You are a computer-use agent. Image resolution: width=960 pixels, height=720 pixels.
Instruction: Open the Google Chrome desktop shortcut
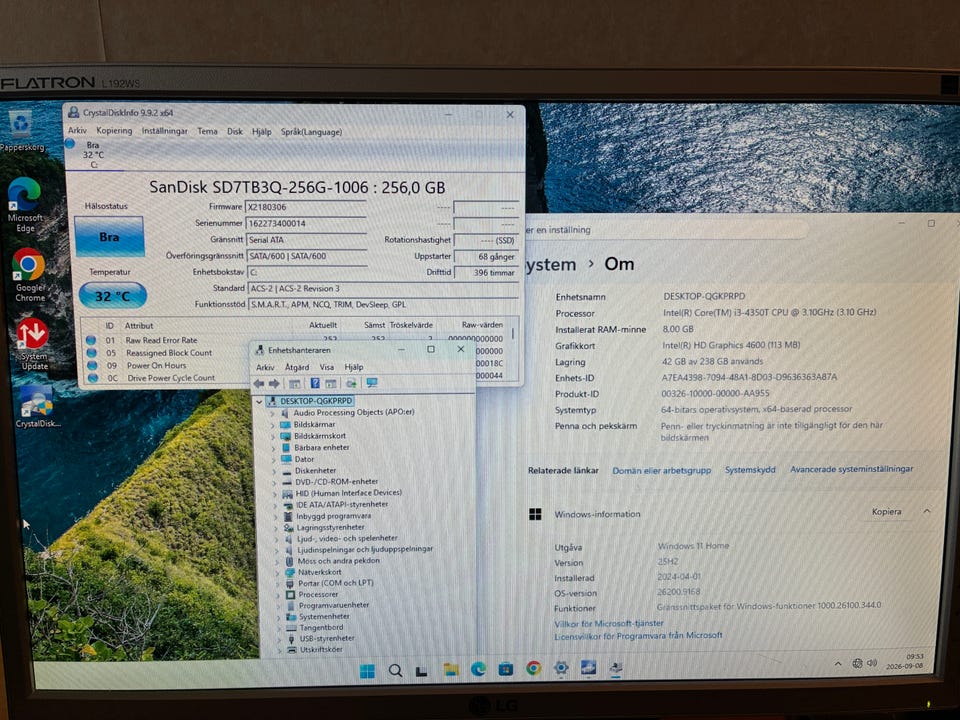coord(29,276)
